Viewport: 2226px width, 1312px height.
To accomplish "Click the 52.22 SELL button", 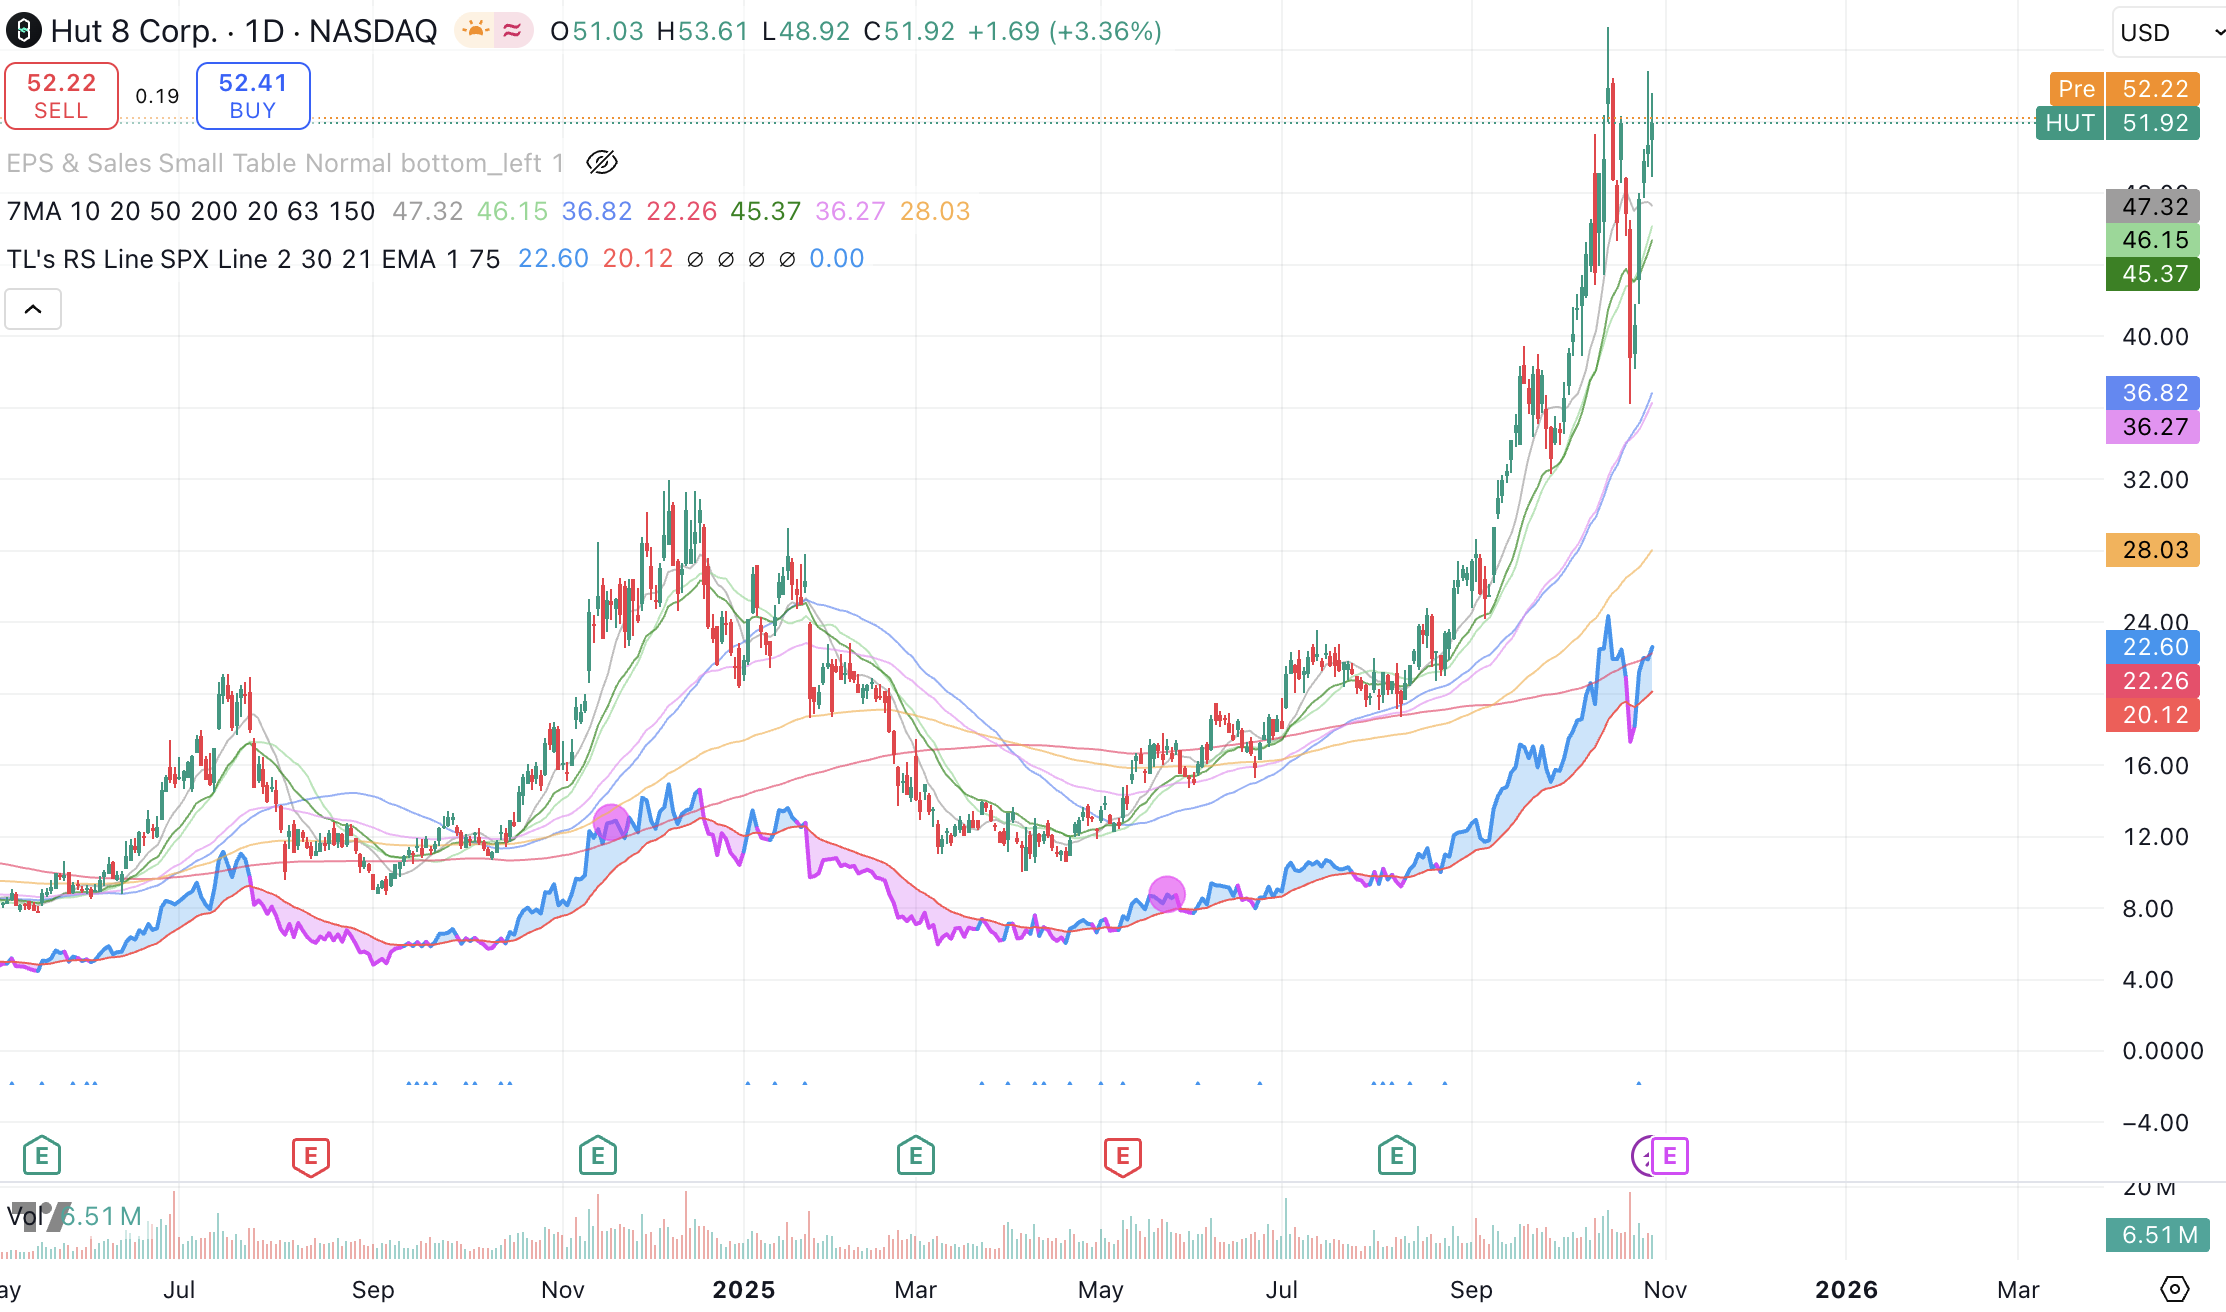I will (61, 96).
